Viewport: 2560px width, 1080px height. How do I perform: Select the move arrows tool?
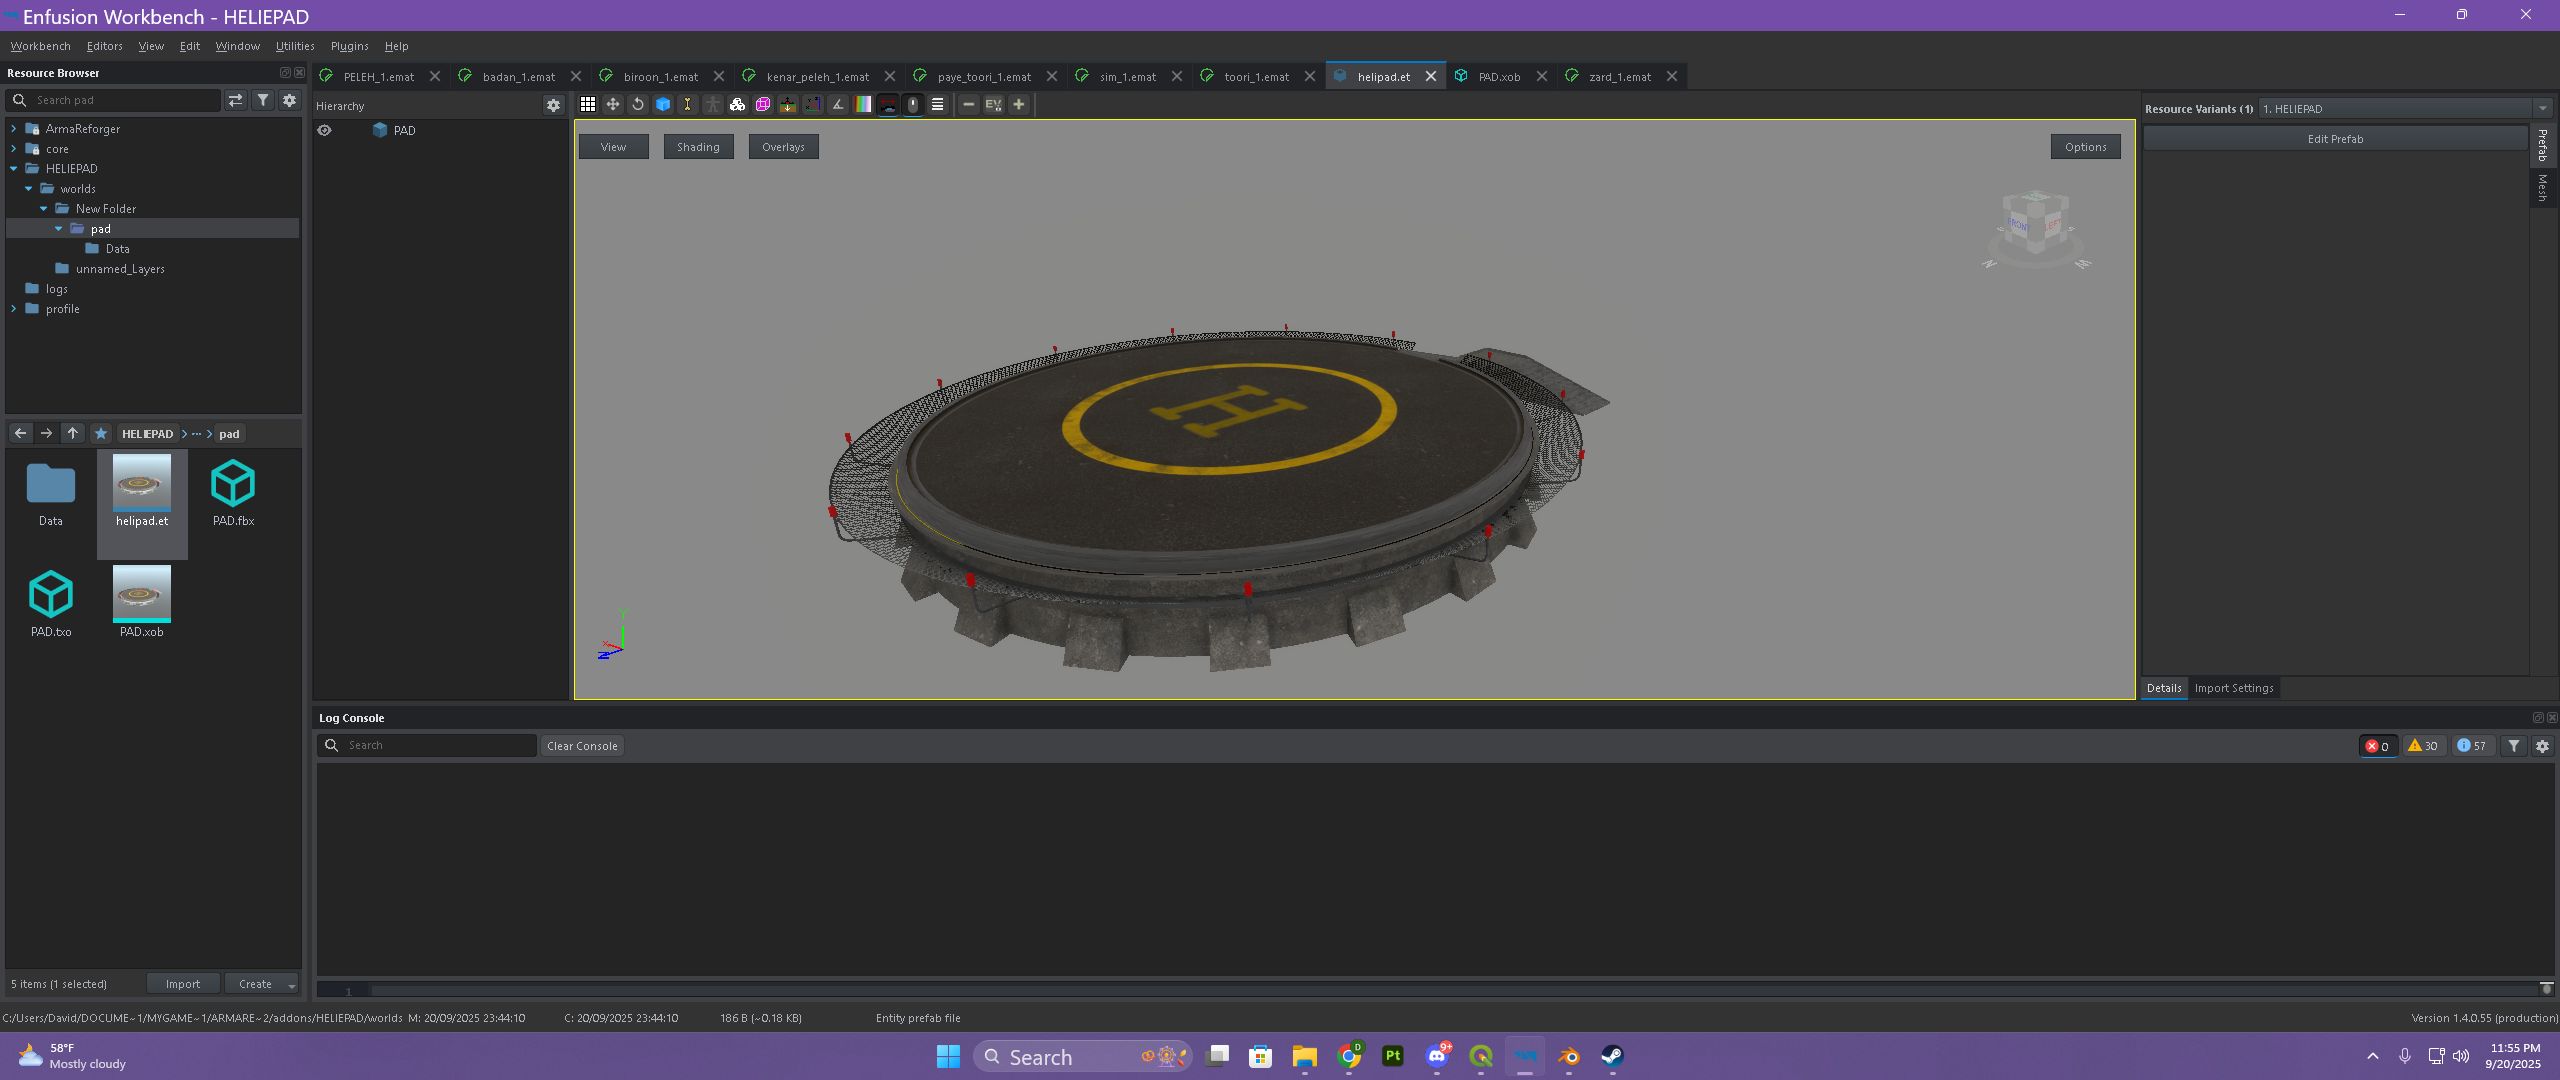click(x=613, y=104)
